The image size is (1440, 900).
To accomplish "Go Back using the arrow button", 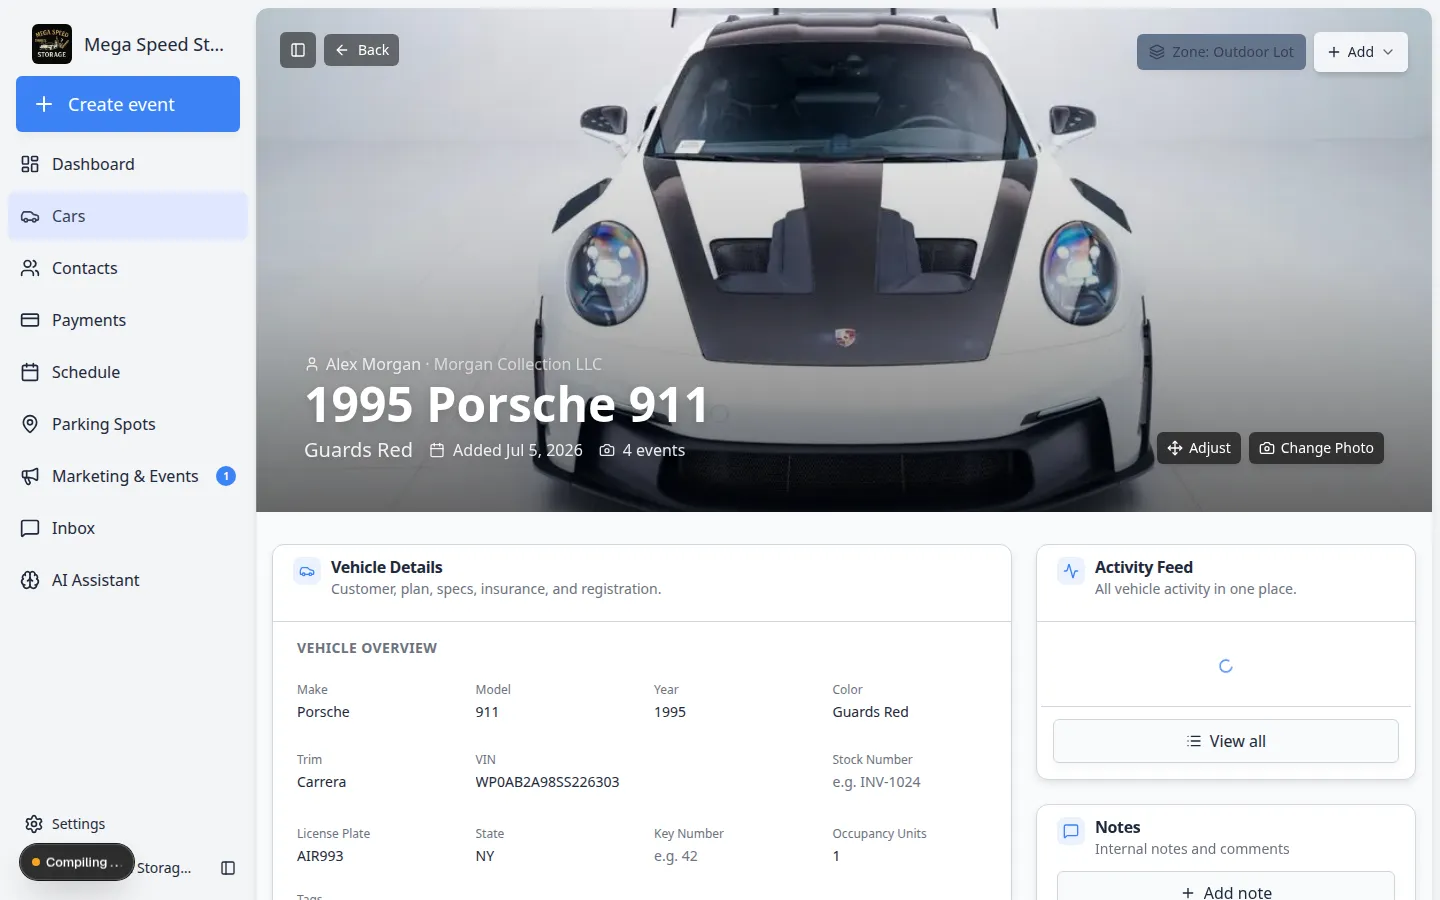I will [361, 50].
